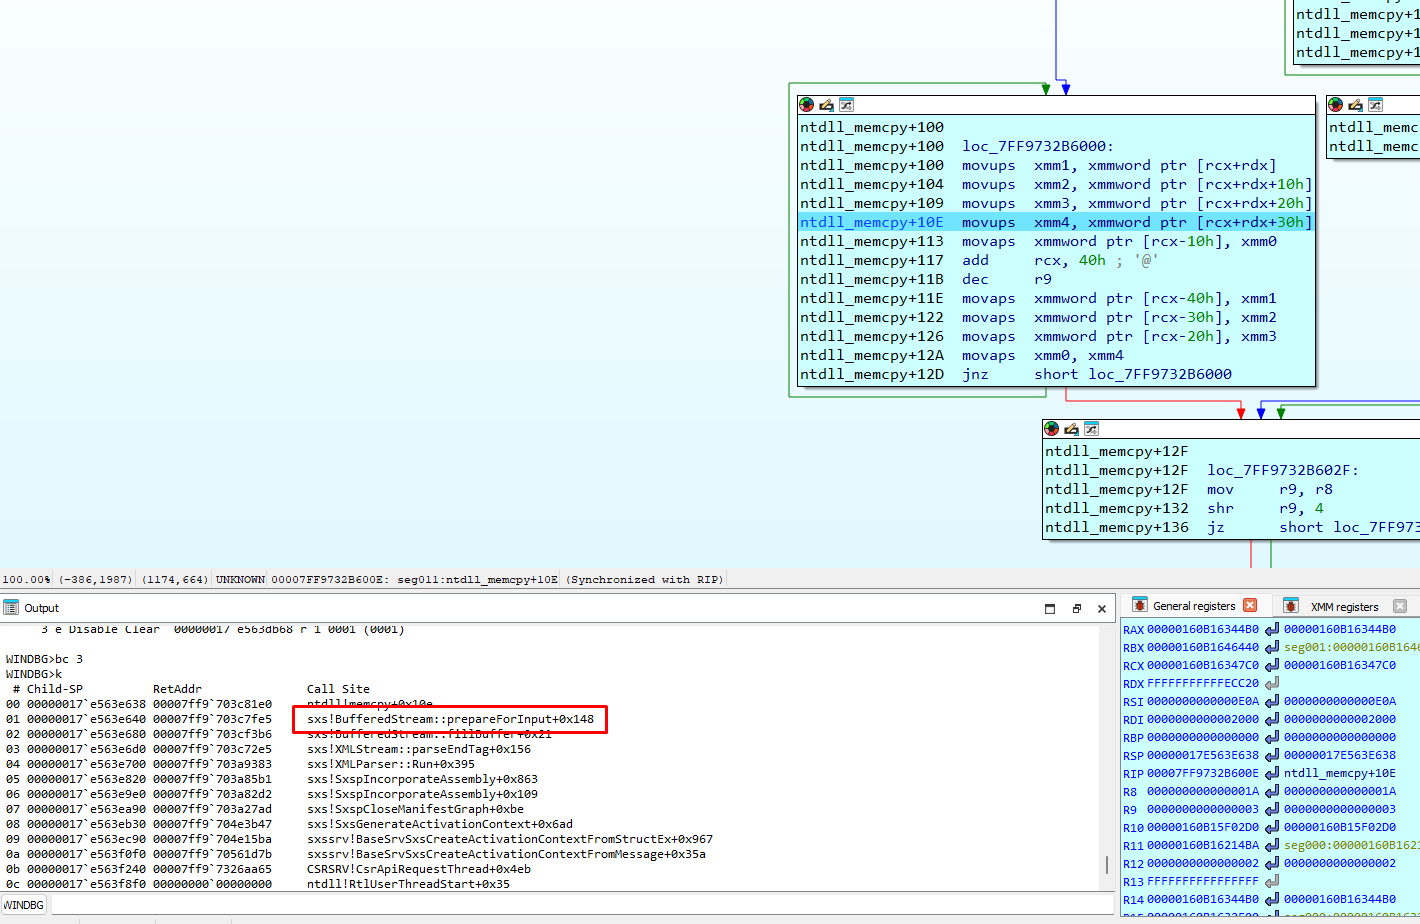Close the XMM registers tab
The width and height of the screenshot is (1420, 924).
1400,606
